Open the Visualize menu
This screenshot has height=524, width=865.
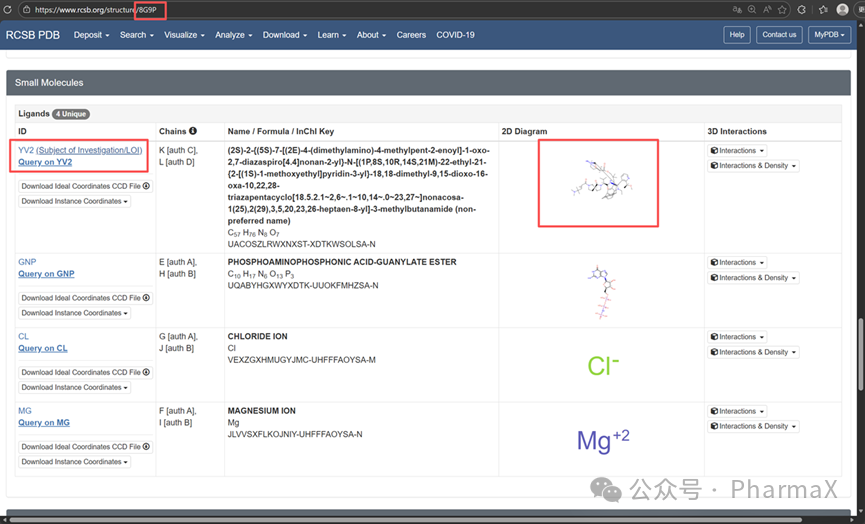tap(184, 35)
